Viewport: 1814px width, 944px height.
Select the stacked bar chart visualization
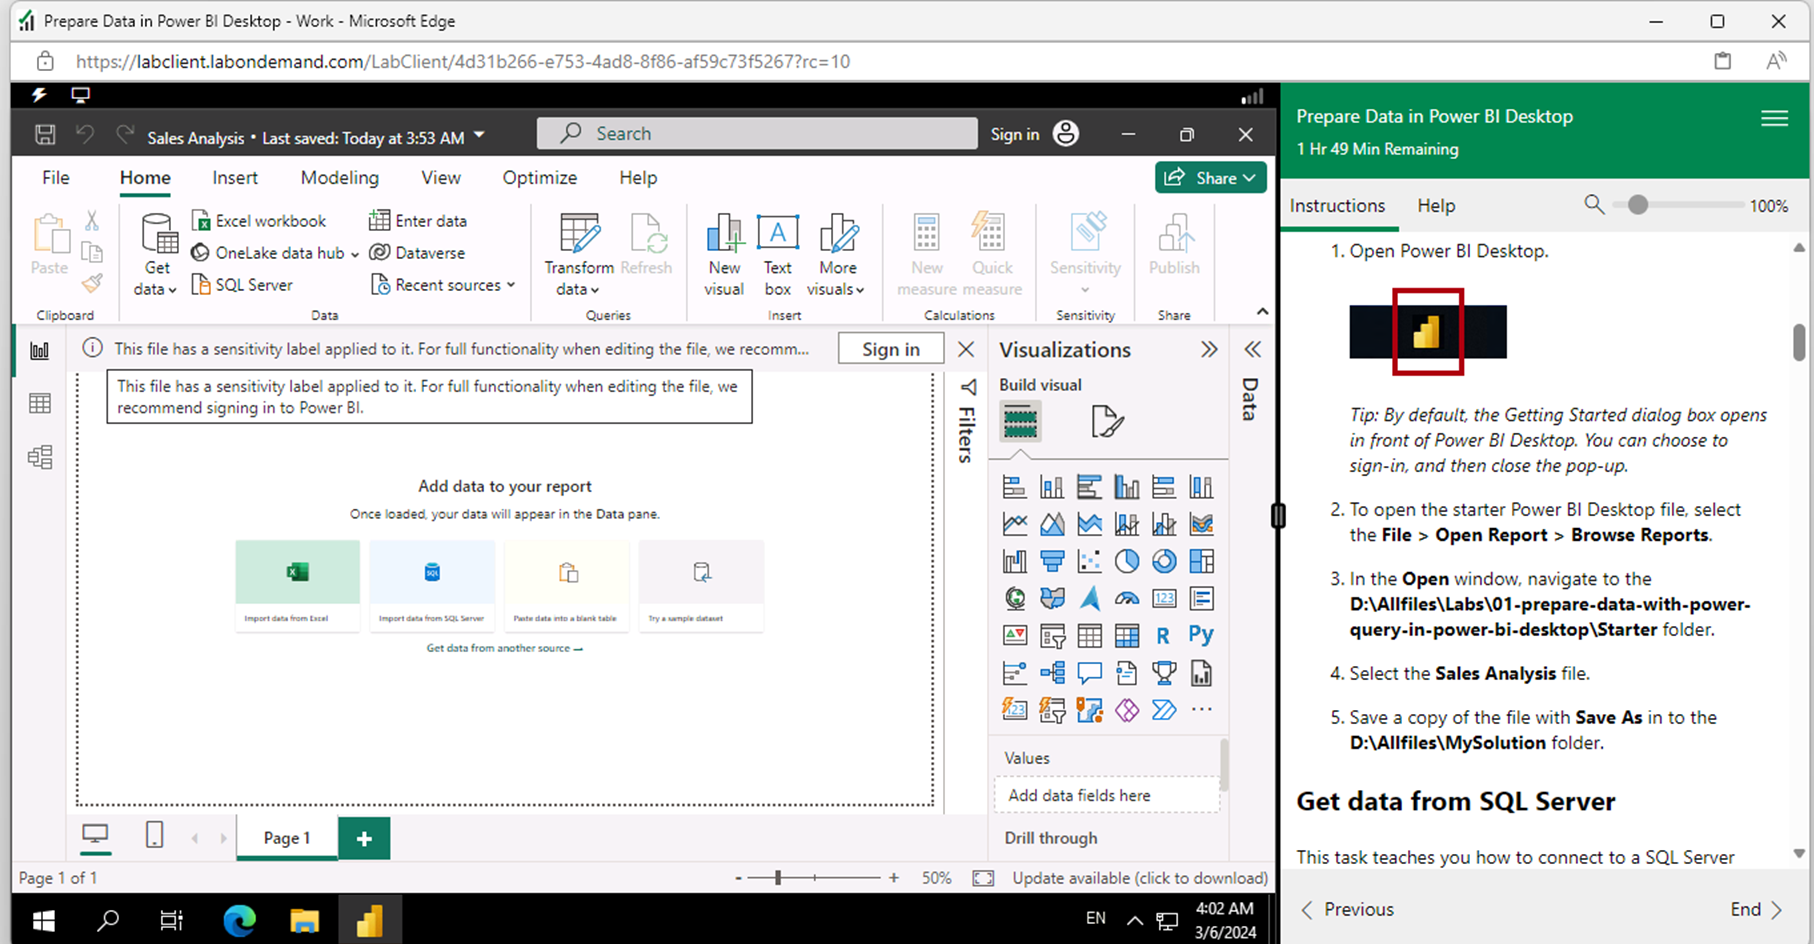pyautogui.click(x=1014, y=487)
